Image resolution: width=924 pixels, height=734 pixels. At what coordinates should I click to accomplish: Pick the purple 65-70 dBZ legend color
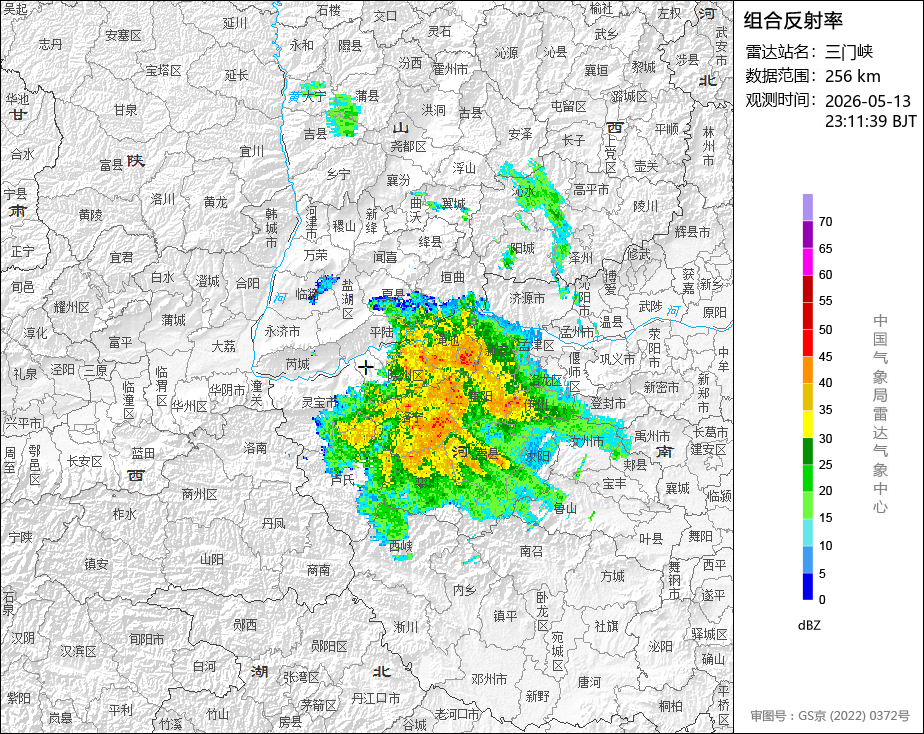807,234
